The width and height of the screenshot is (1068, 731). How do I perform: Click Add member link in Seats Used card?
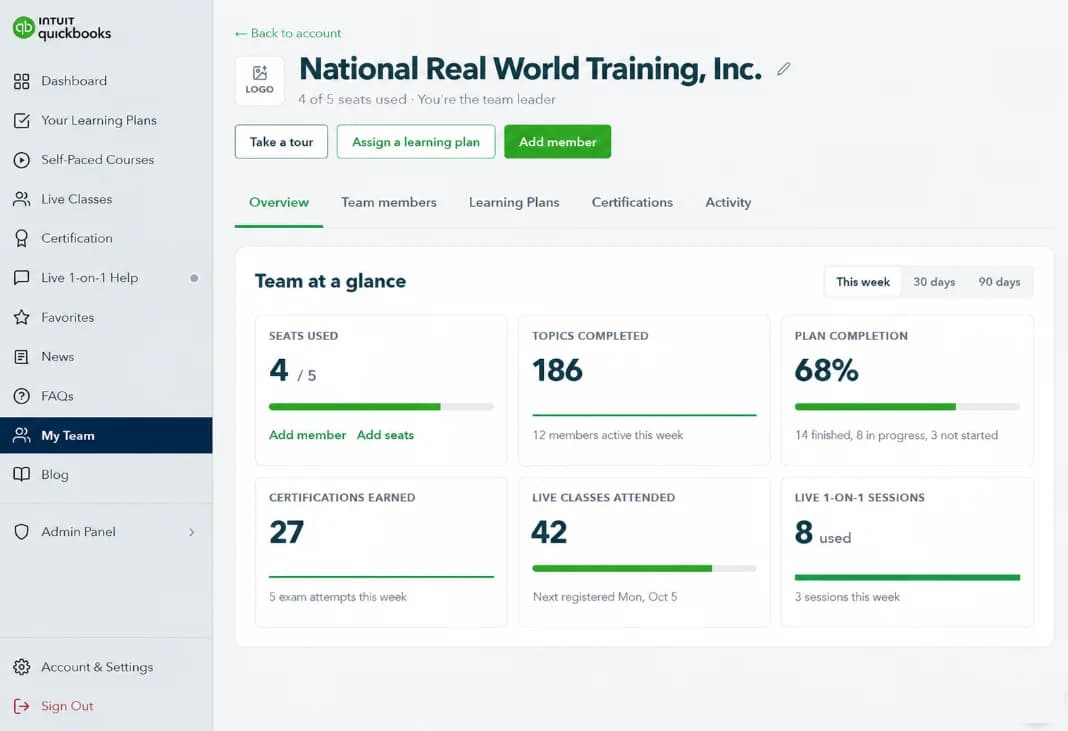307,435
